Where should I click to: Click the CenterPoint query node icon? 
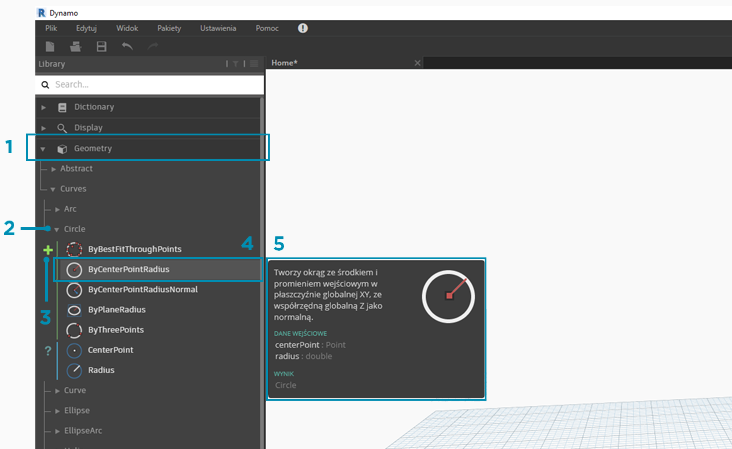point(74,350)
